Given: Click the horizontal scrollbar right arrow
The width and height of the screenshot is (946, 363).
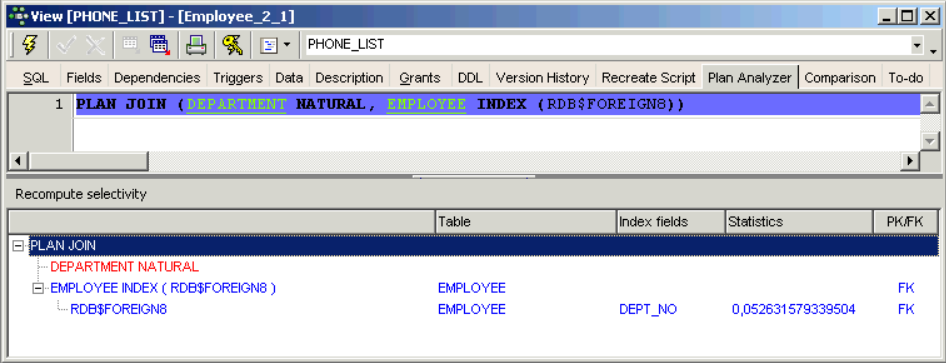Looking at the screenshot, I should (910, 161).
